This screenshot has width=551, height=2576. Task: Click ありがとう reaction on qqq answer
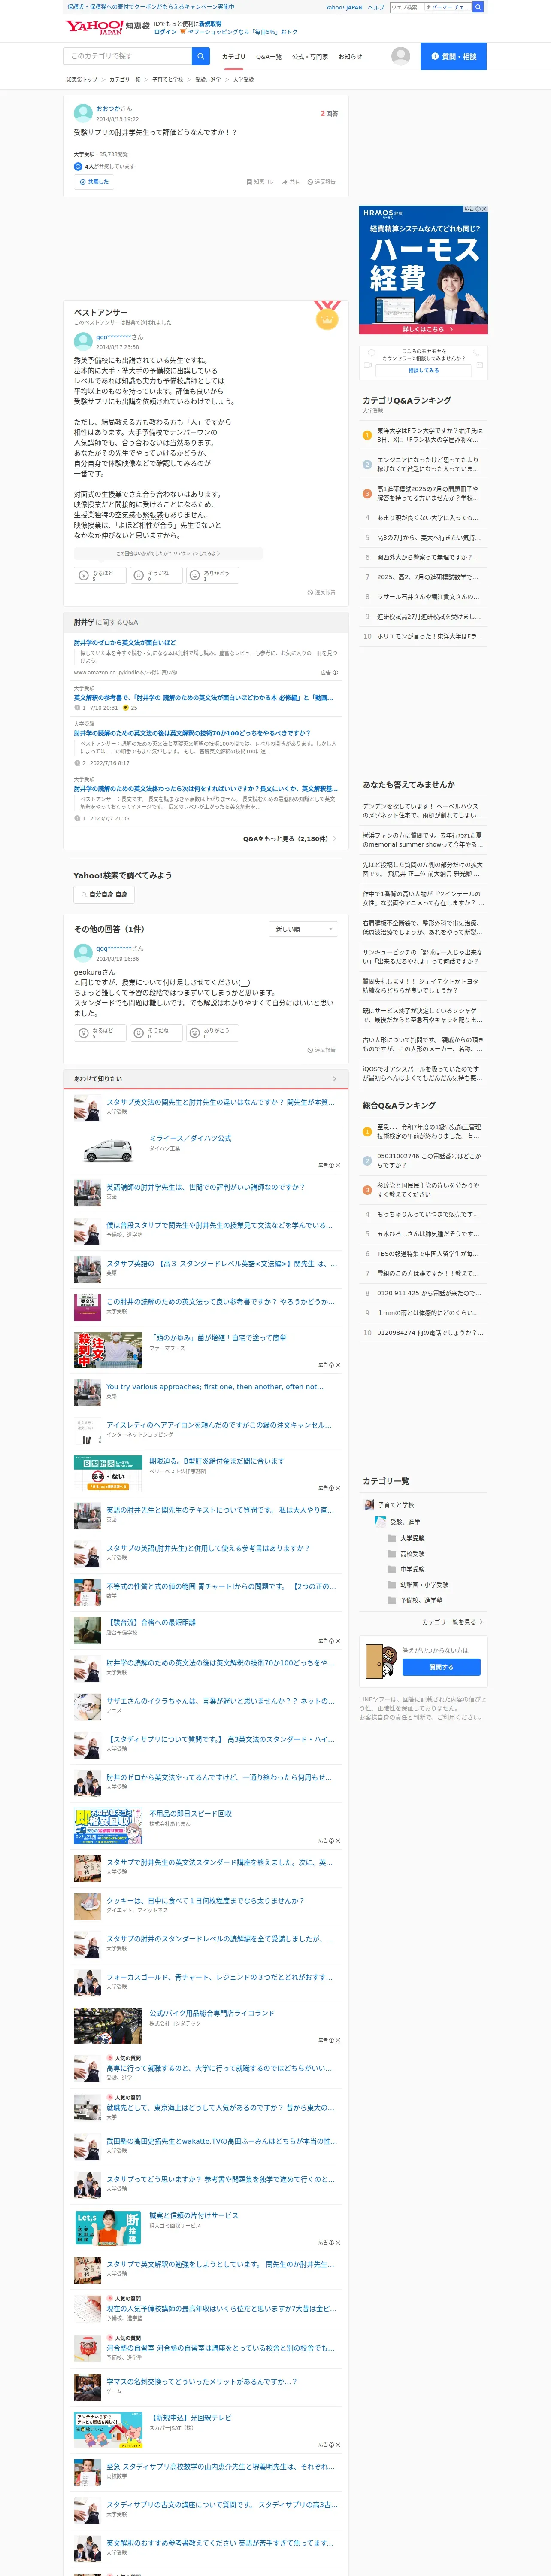coord(212,1032)
